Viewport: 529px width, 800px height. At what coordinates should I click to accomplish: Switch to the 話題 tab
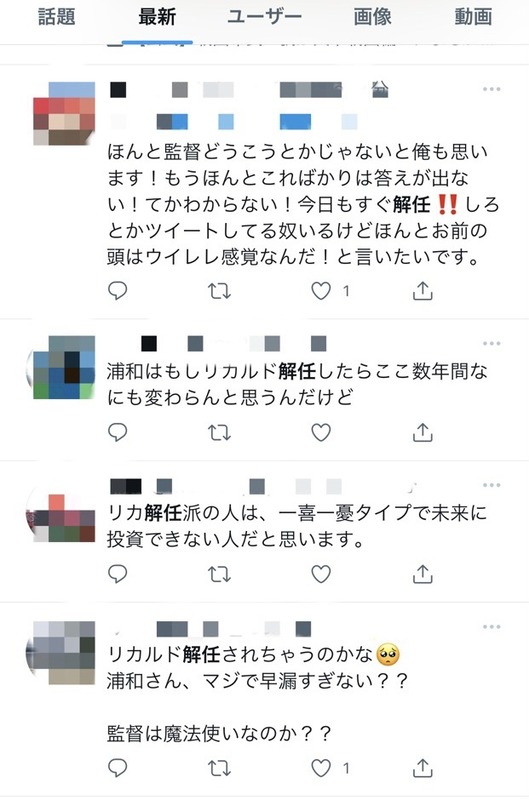(x=57, y=17)
